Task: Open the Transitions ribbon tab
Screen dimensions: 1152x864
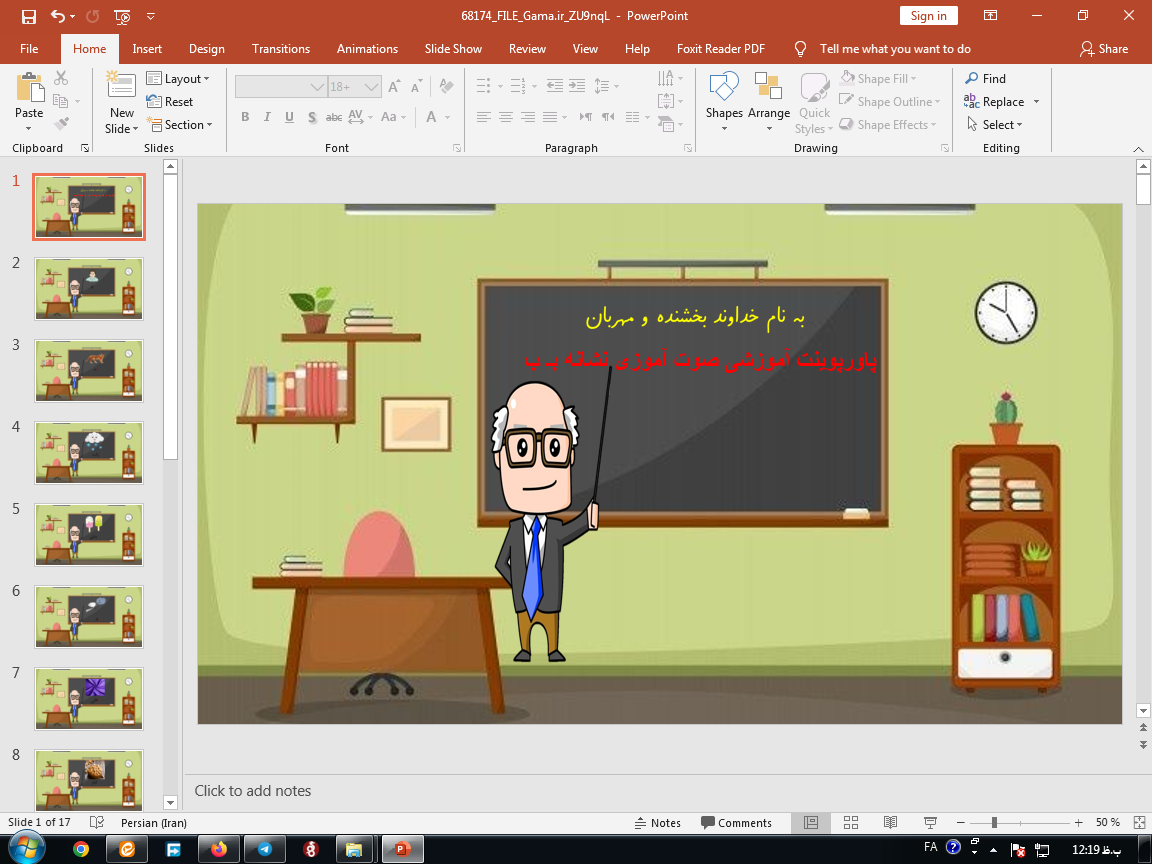Action: (x=281, y=49)
